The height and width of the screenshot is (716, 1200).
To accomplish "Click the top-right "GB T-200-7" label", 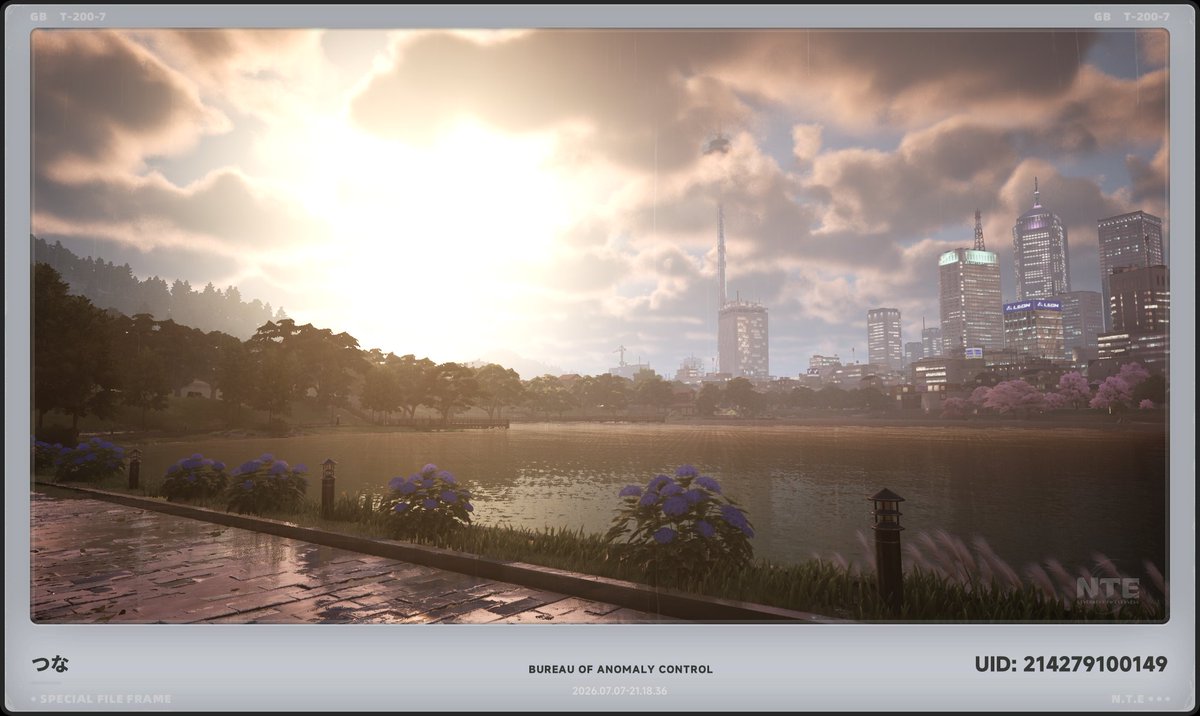I will (1132, 17).
